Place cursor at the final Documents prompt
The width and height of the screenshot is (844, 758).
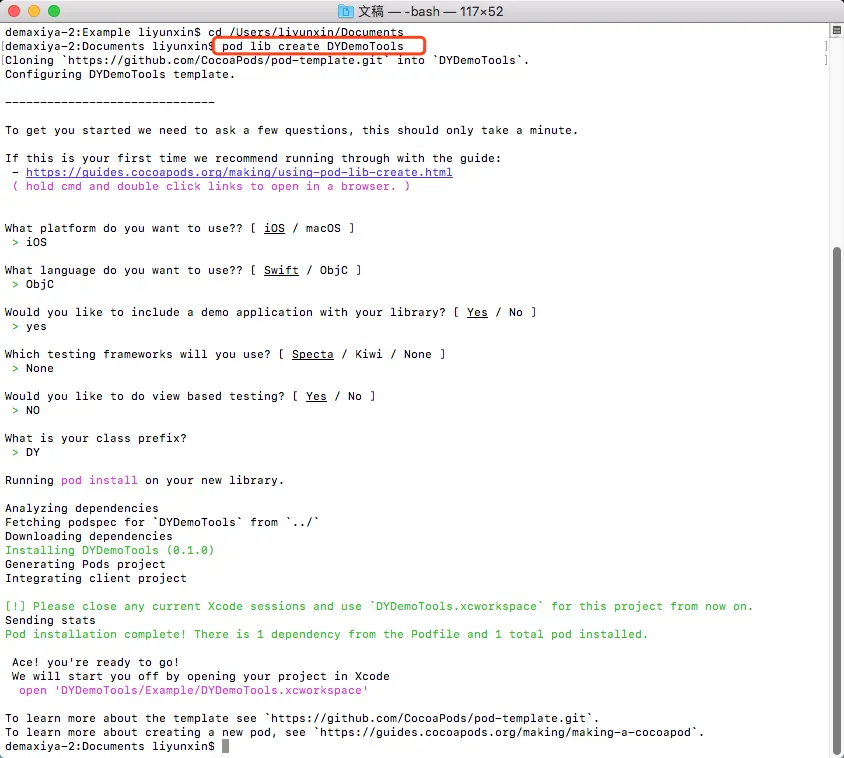coord(226,746)
